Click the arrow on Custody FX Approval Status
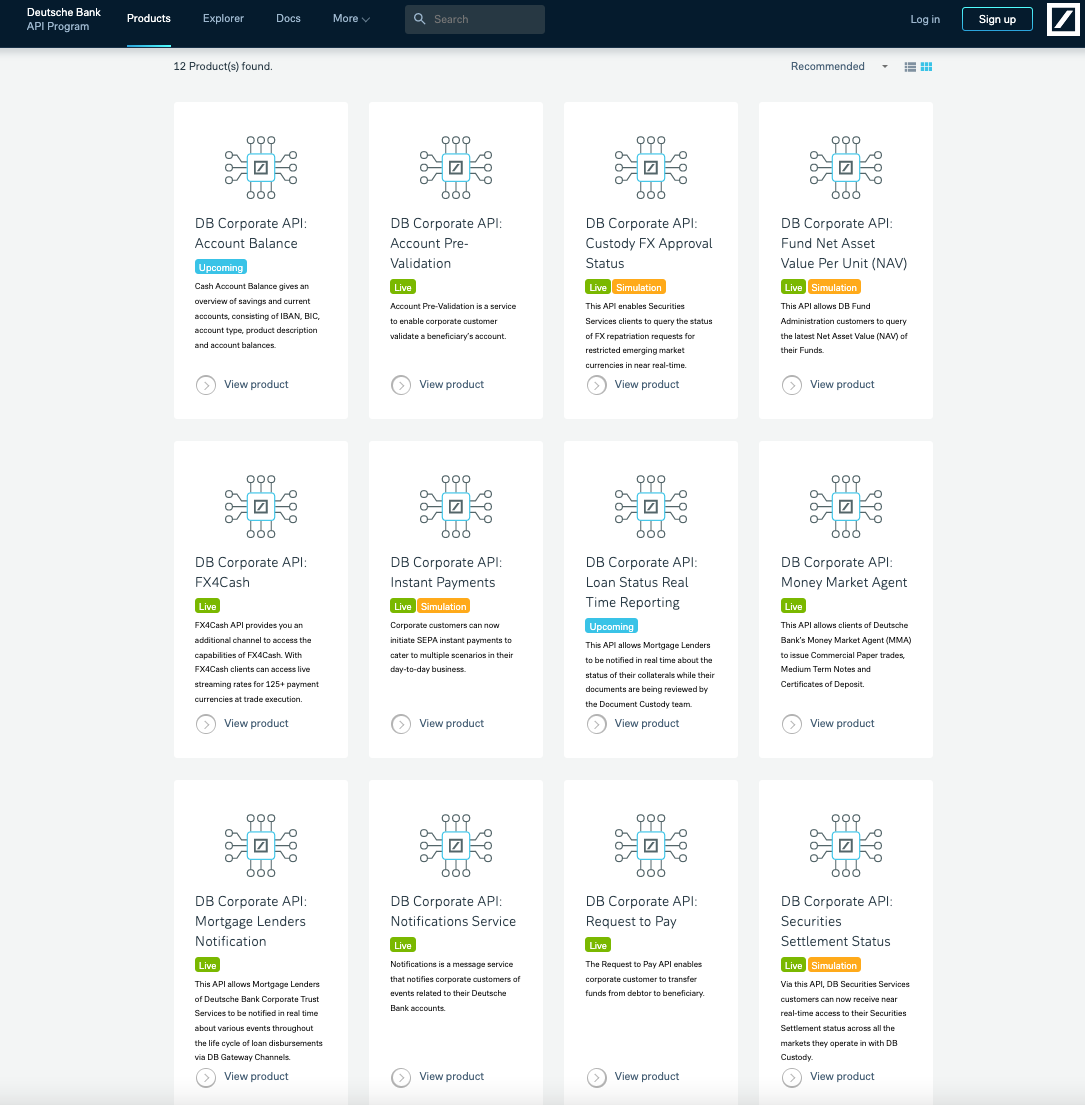 click(x=596, y=384)
